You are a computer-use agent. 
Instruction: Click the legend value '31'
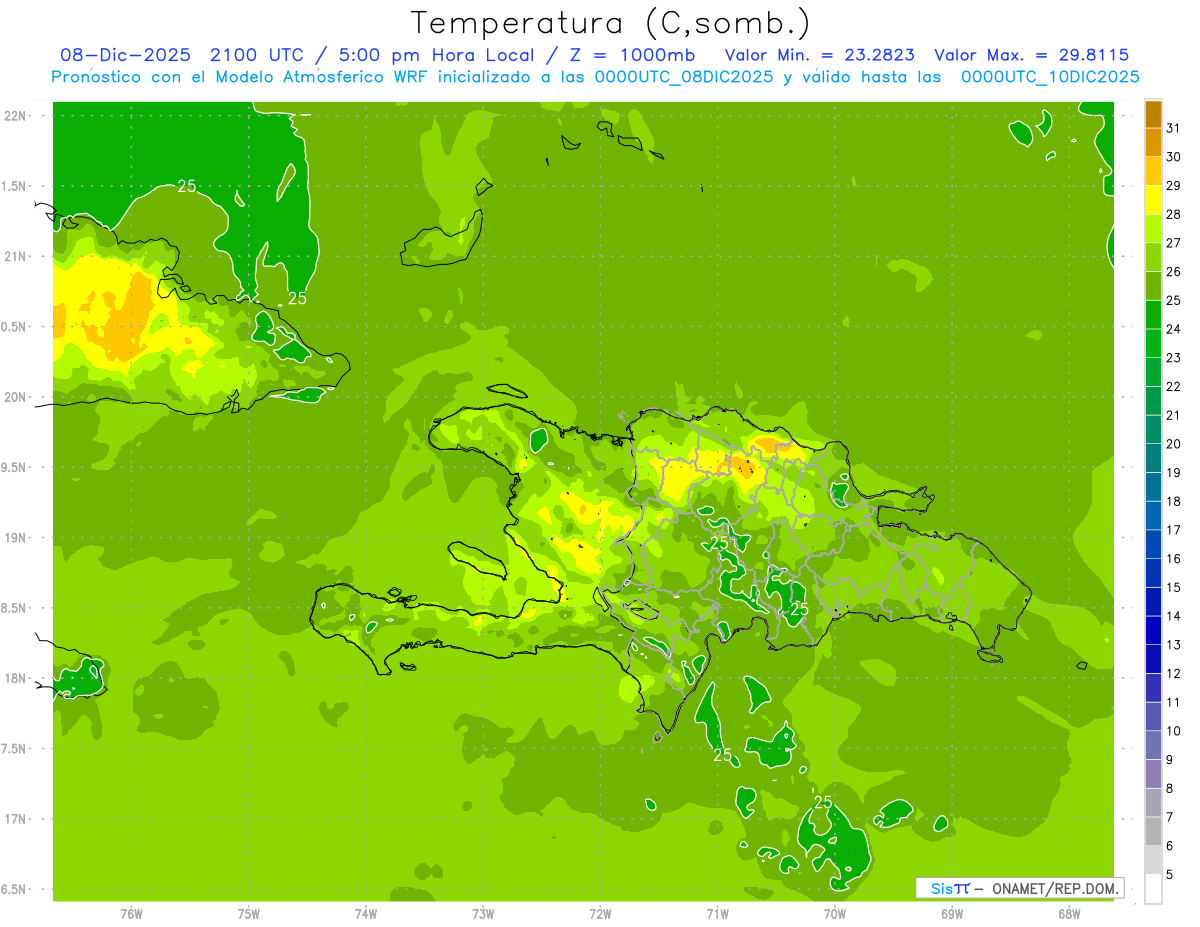pyautogui.click(x=1174, y=128)
